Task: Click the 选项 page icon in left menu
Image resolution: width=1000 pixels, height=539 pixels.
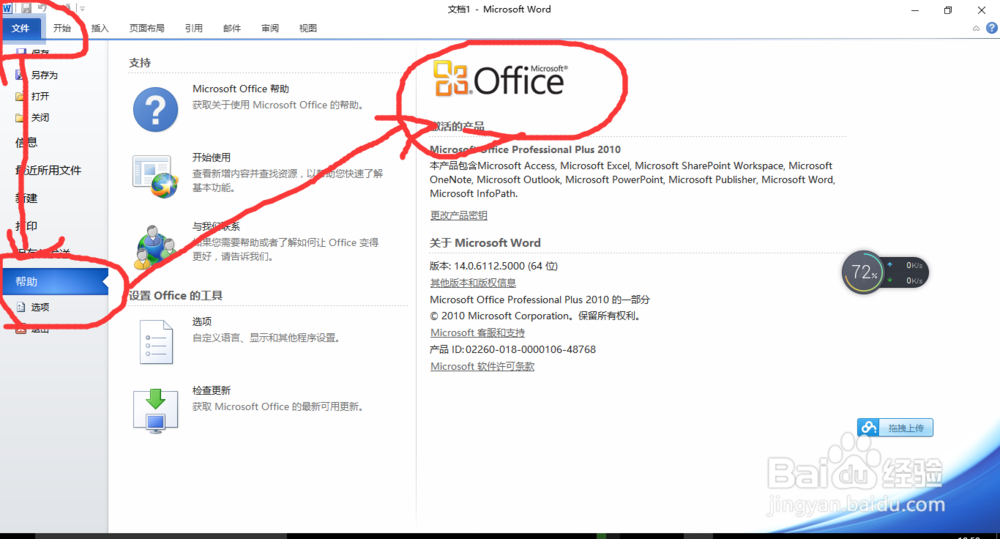Action: click(21, 307)
